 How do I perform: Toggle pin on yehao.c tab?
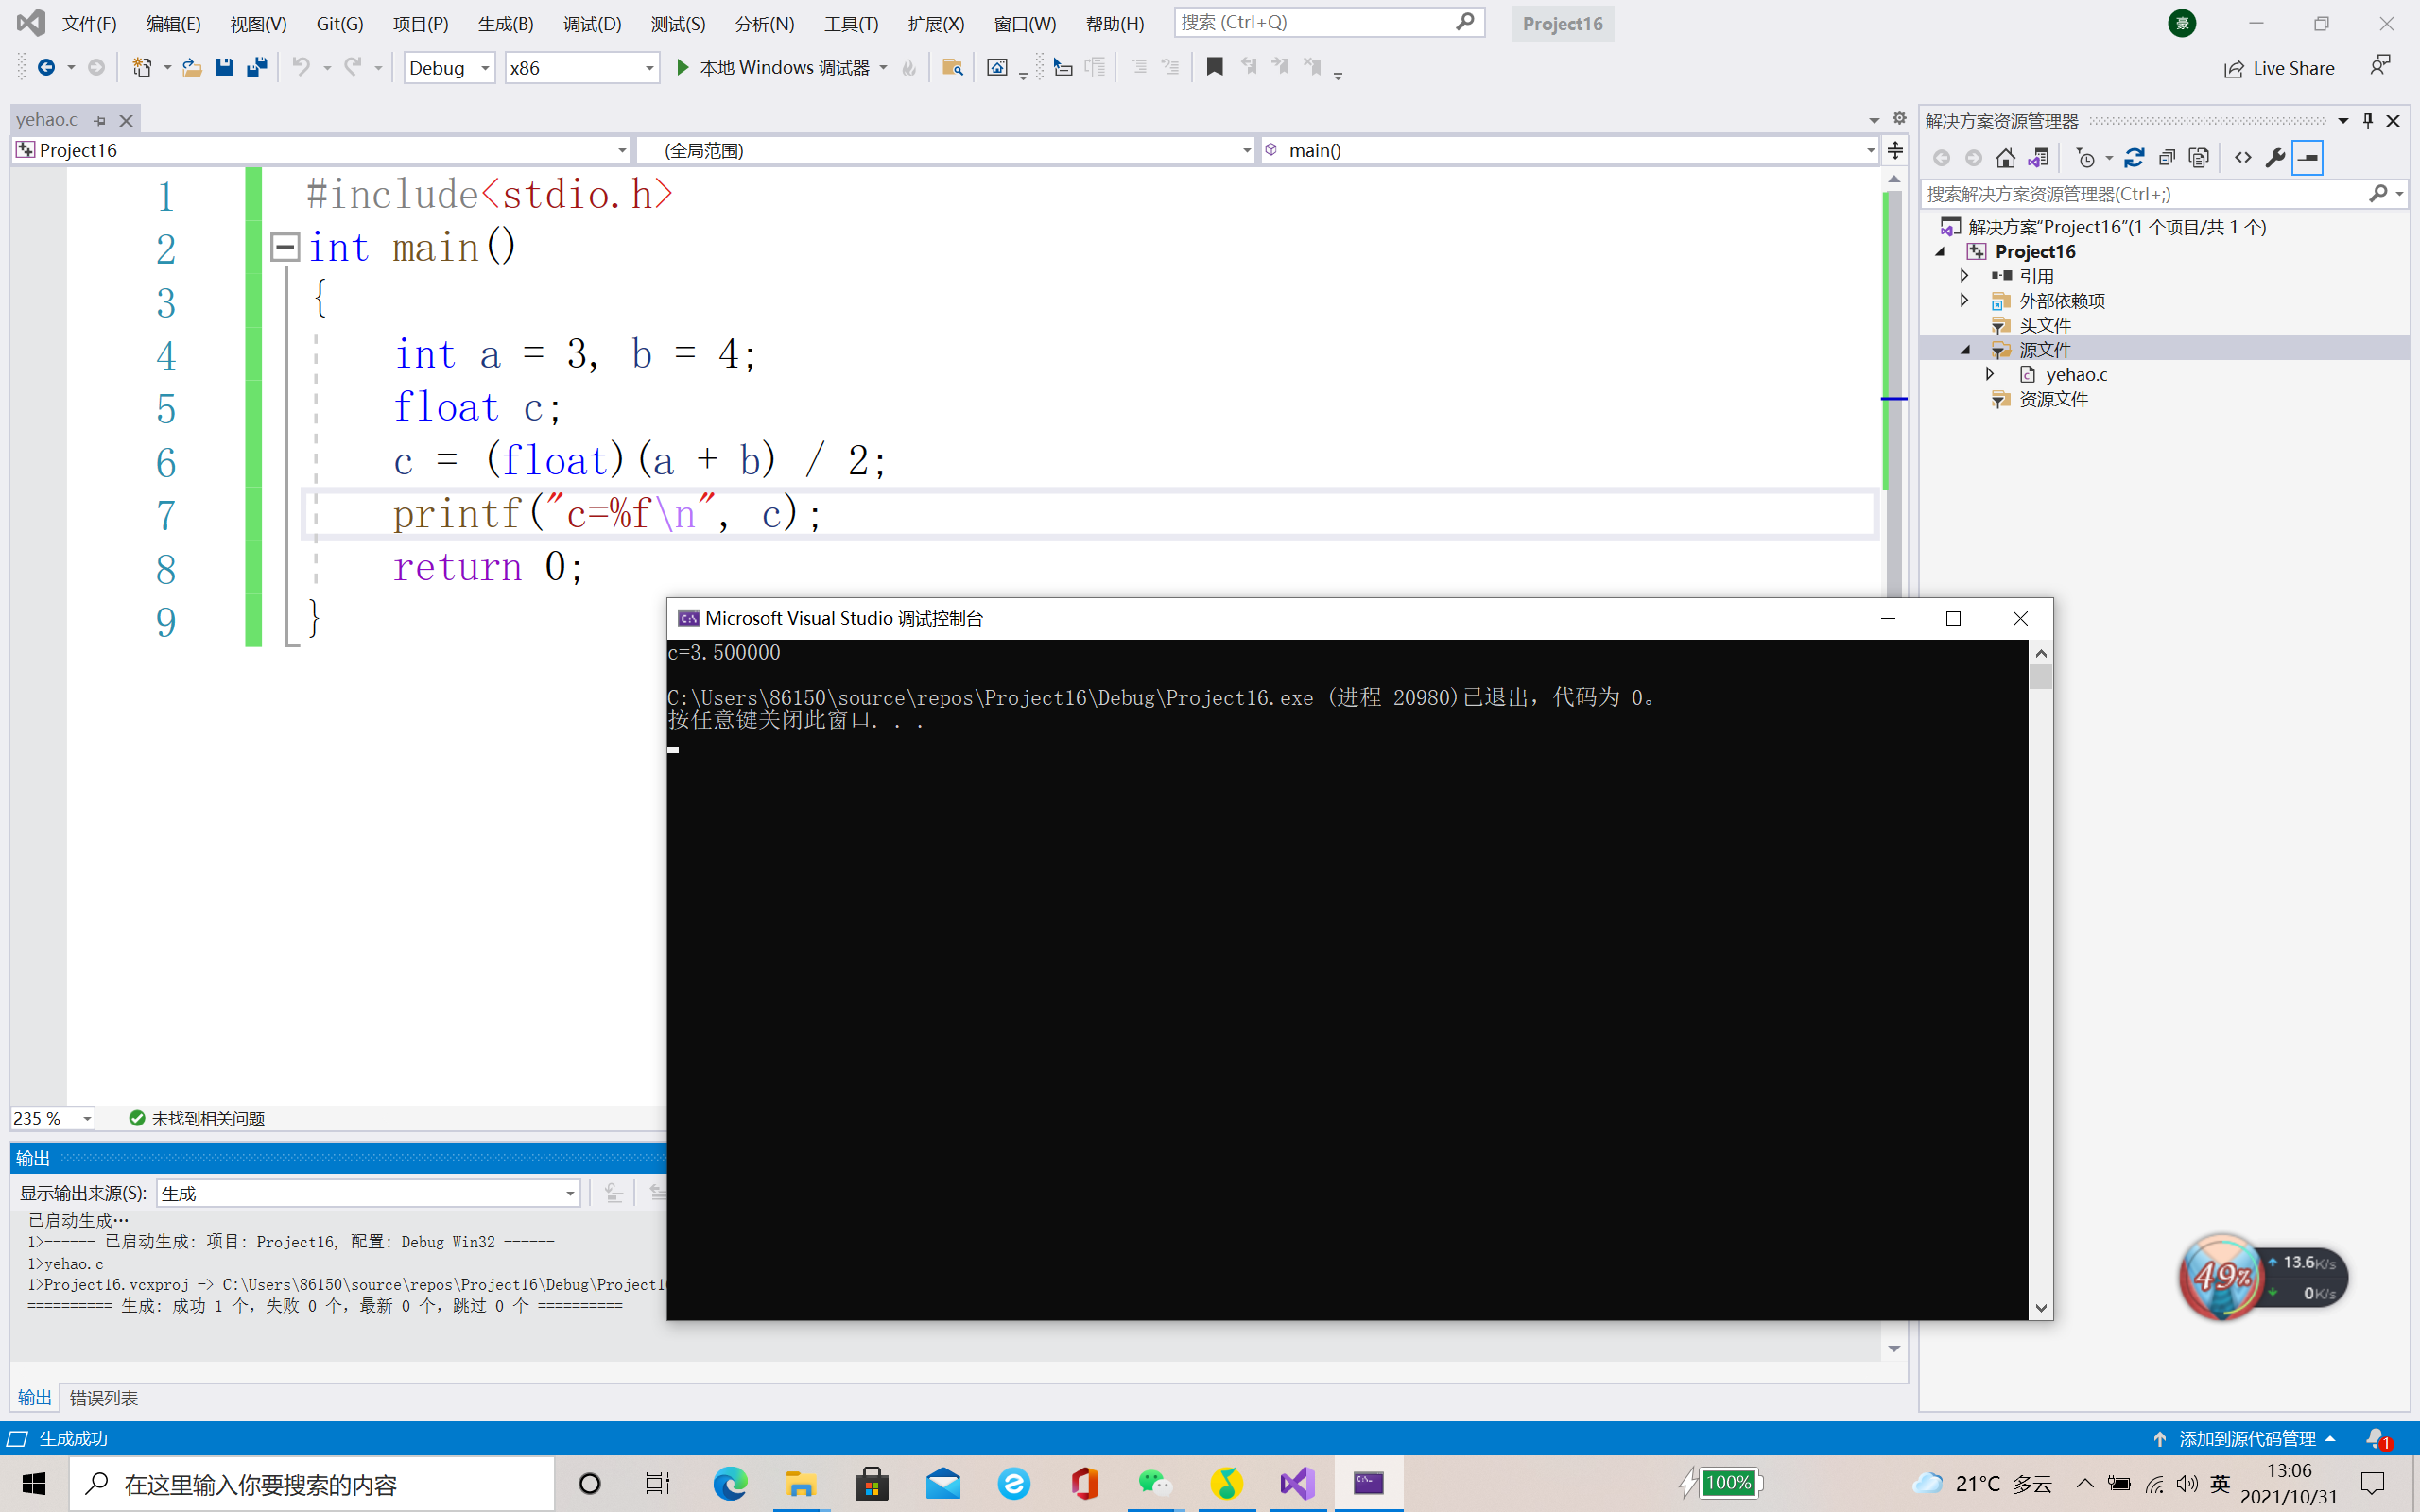click(x=100, y=120)
